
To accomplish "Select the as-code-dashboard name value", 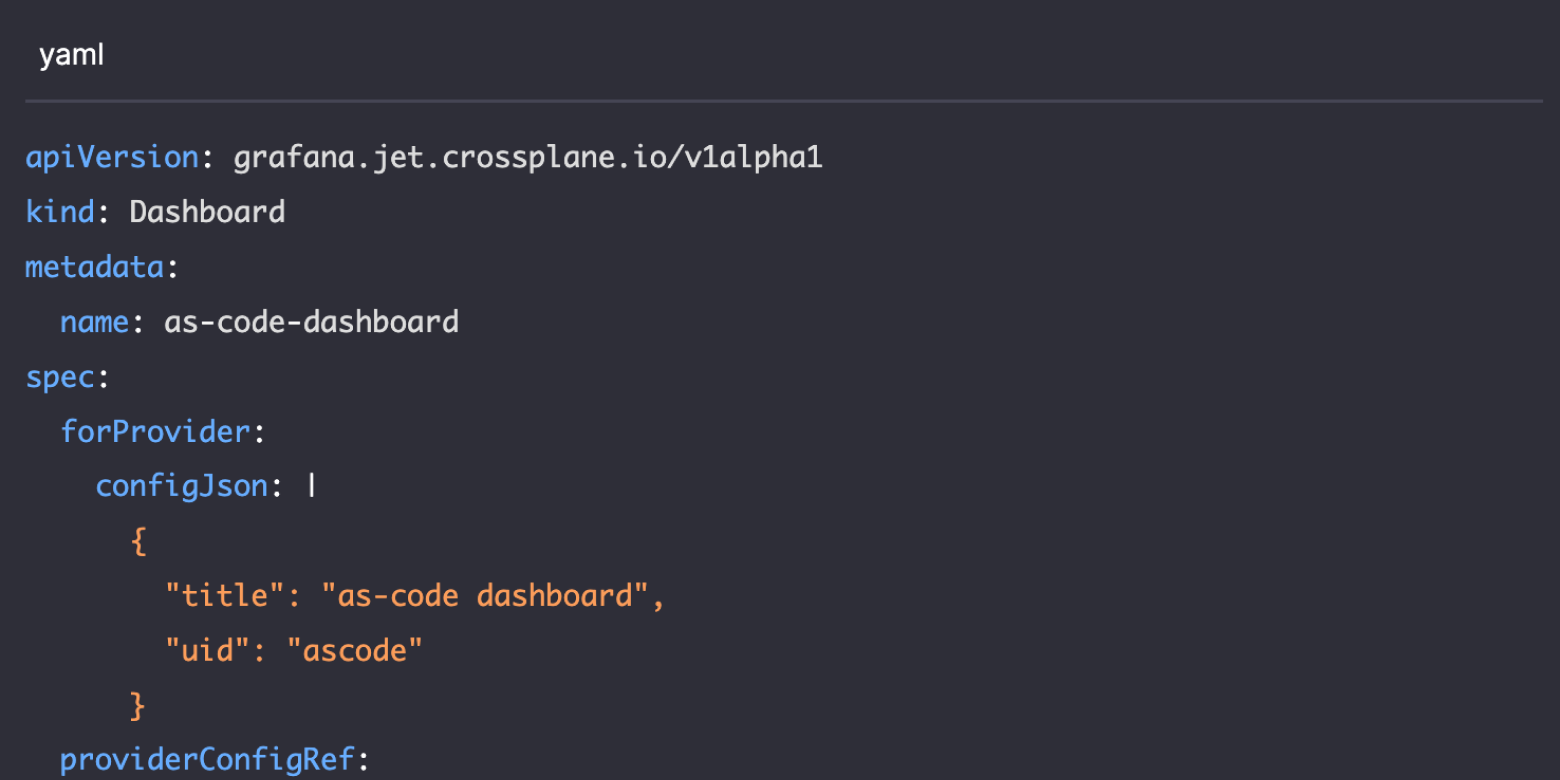I will tap(311, 322).
